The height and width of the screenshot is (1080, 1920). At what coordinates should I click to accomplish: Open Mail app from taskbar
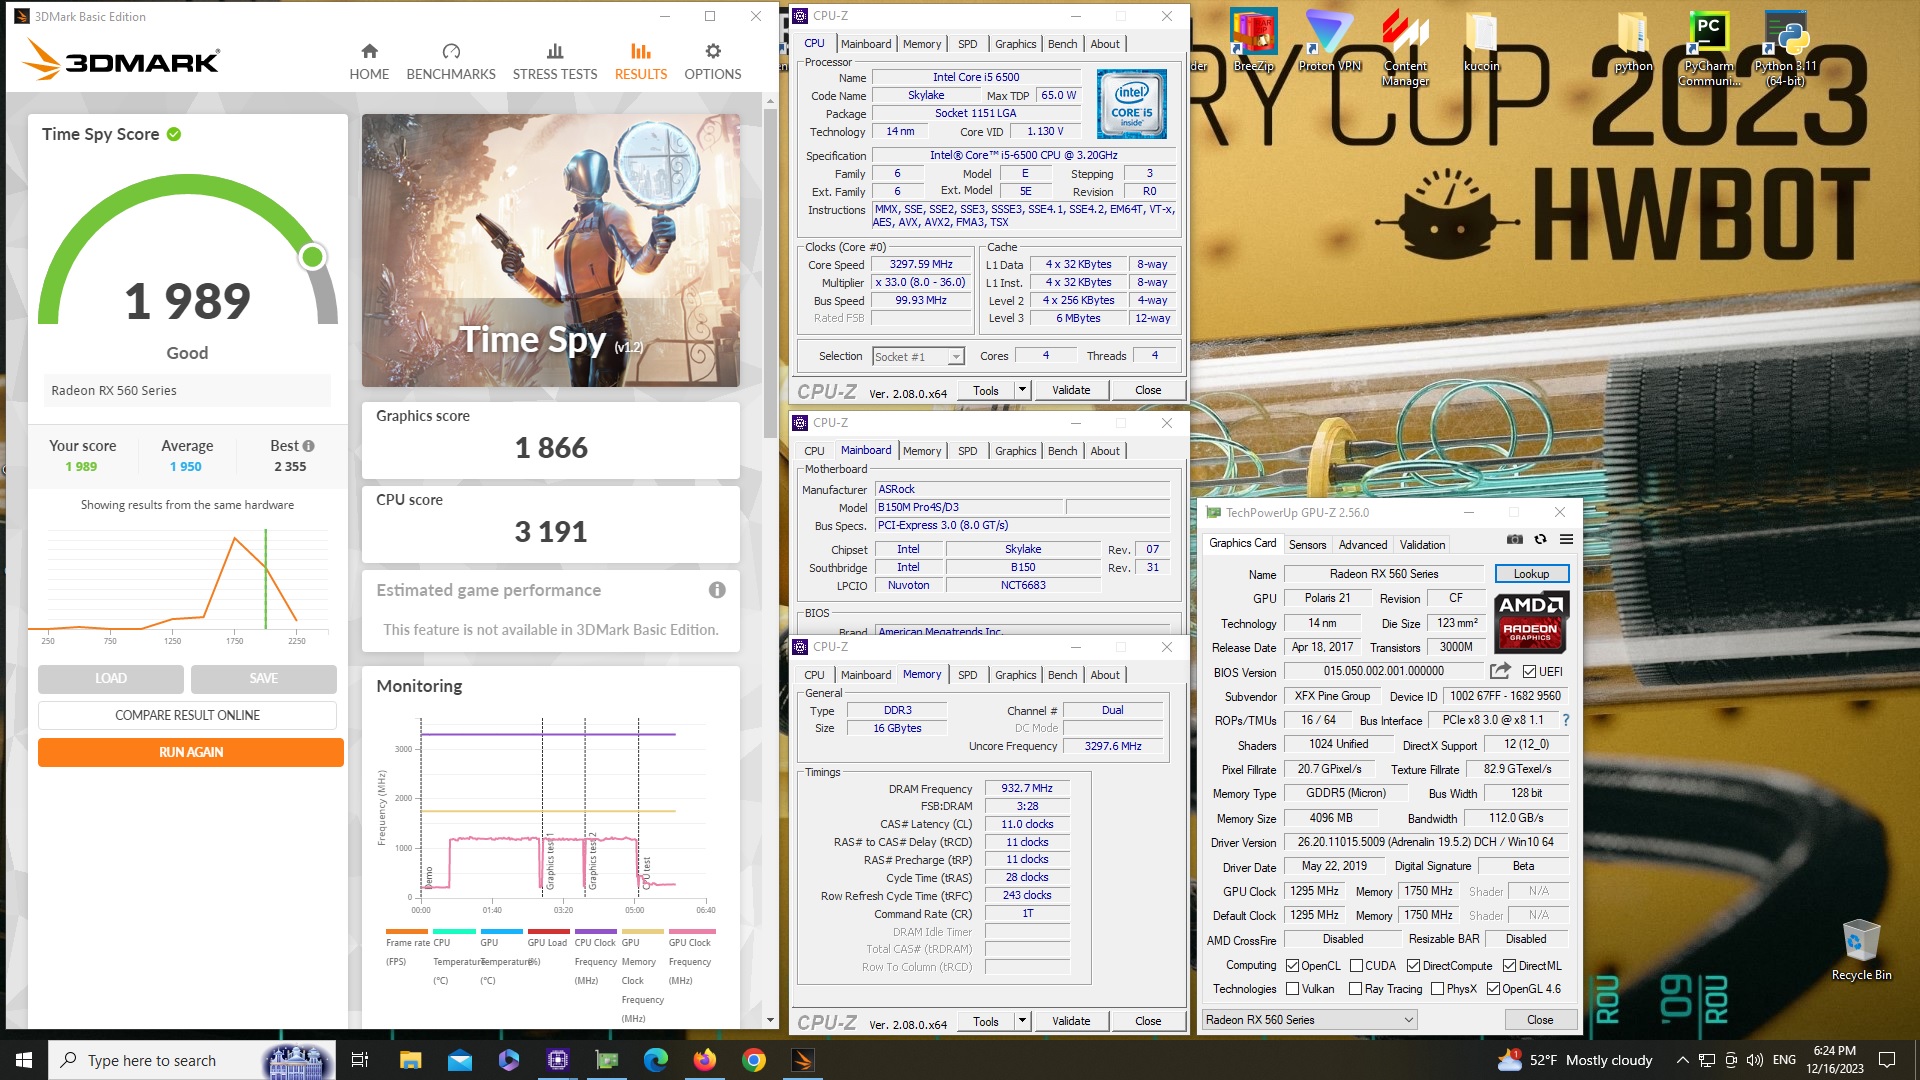point(460,1060)
